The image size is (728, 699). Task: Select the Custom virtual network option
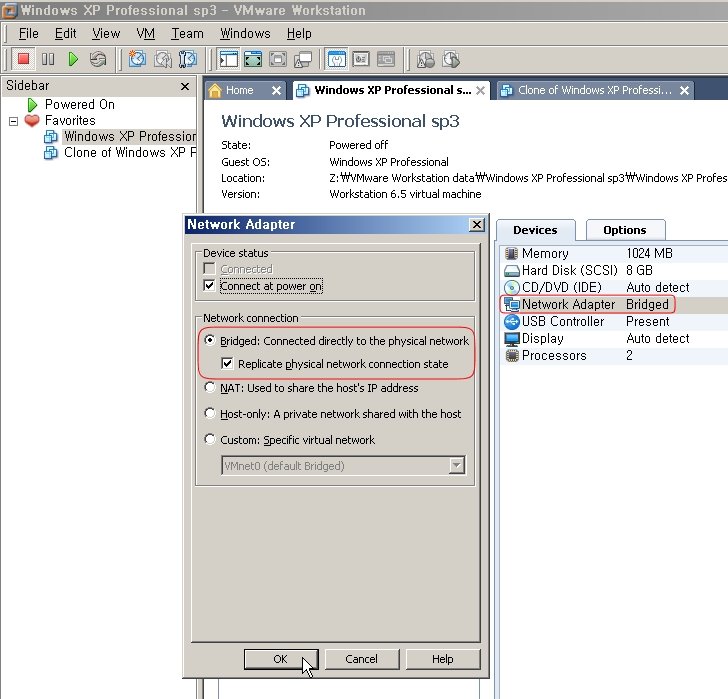click(210, 439)
